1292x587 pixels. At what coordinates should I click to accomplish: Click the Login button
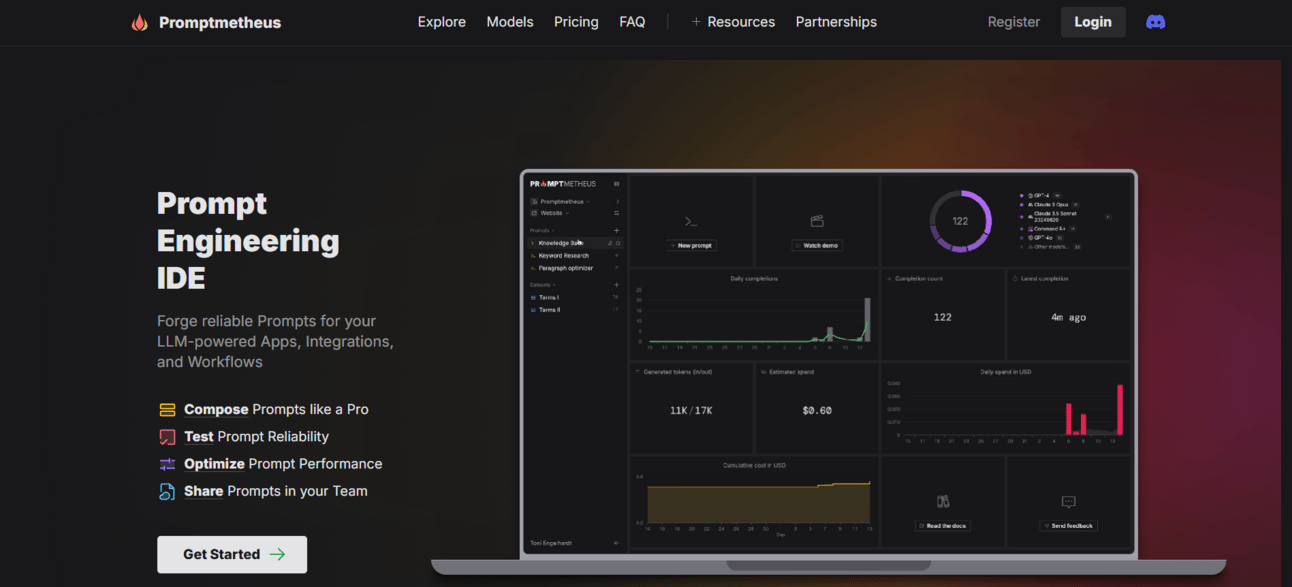[1092, 22]
